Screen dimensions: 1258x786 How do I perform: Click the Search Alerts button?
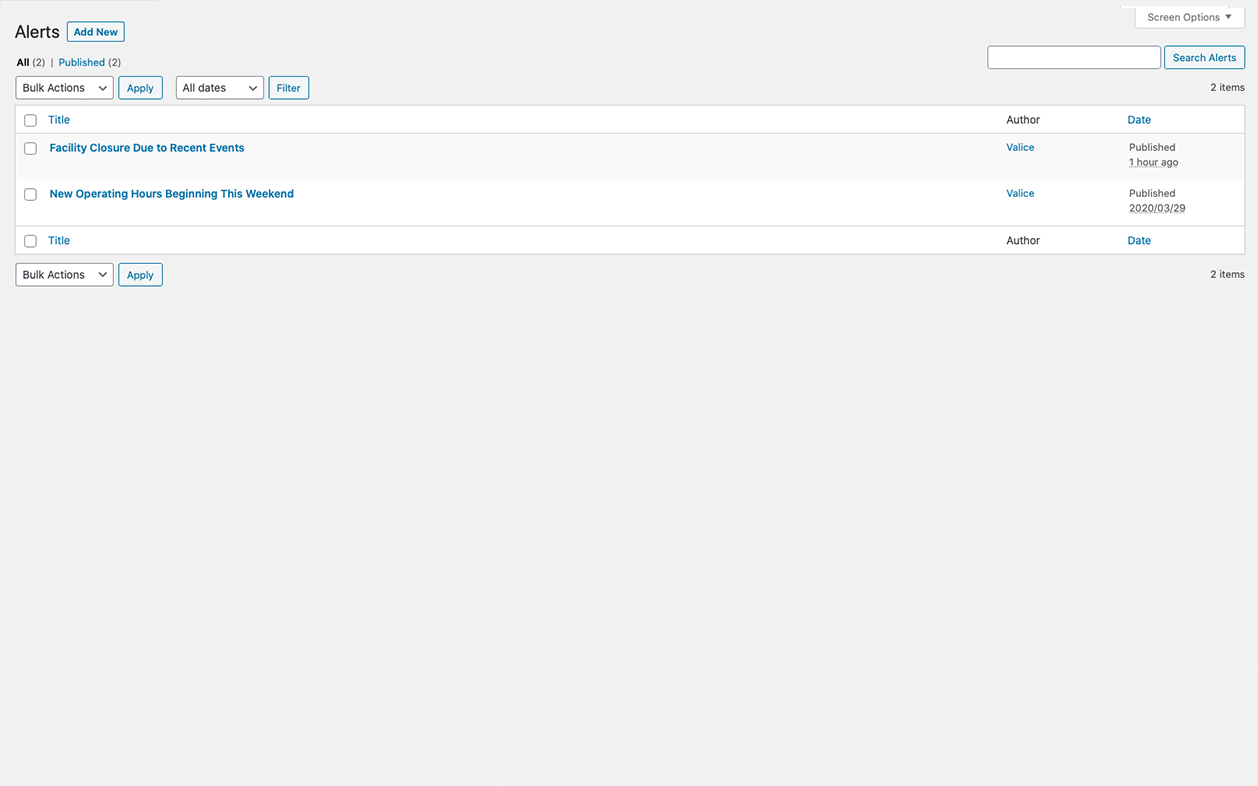[1204, 57]
